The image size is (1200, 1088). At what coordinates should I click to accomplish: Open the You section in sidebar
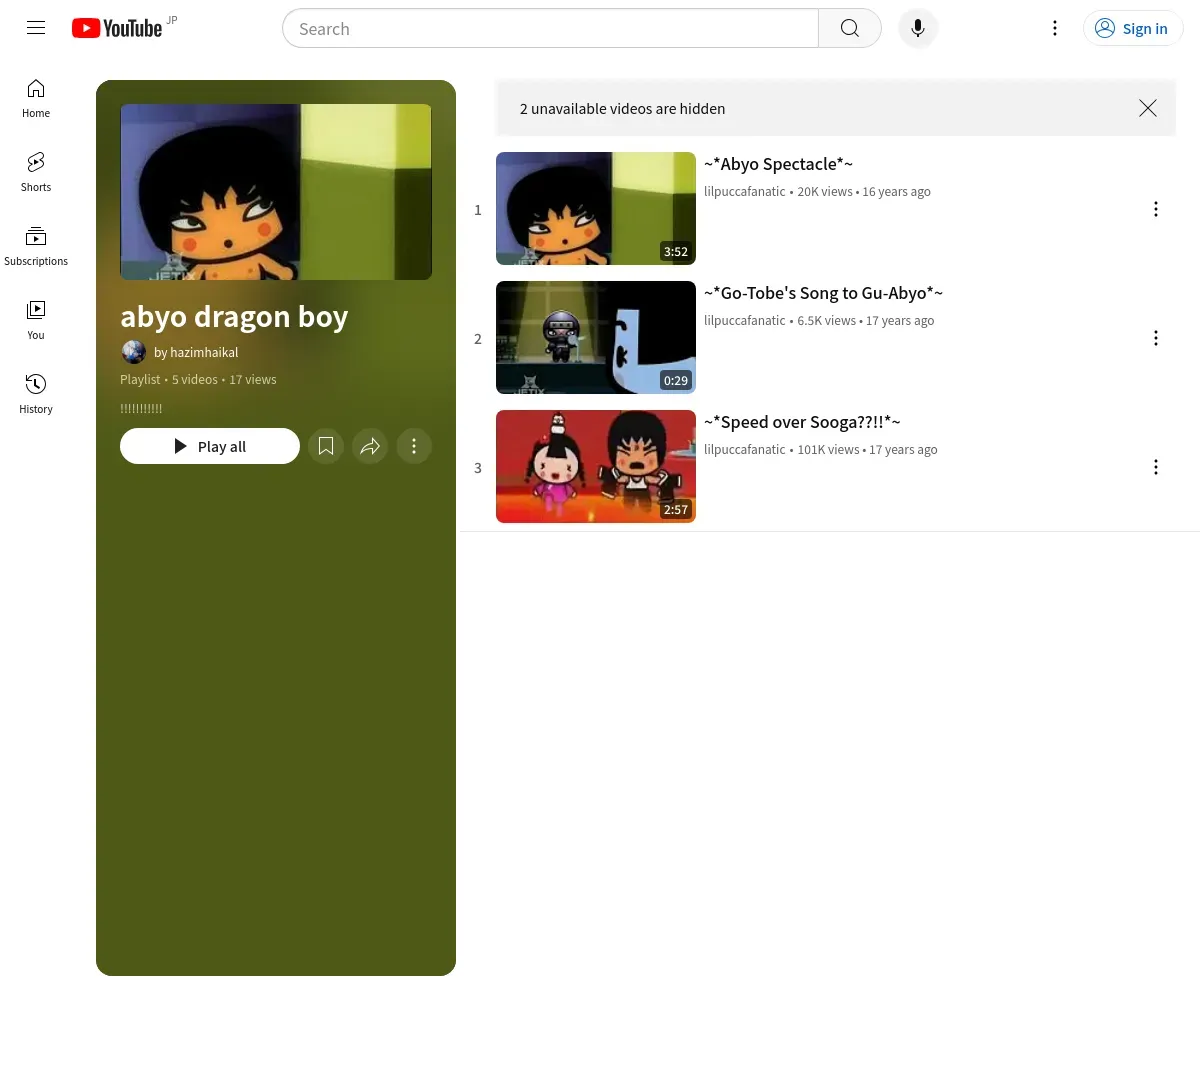coord(36,321)
